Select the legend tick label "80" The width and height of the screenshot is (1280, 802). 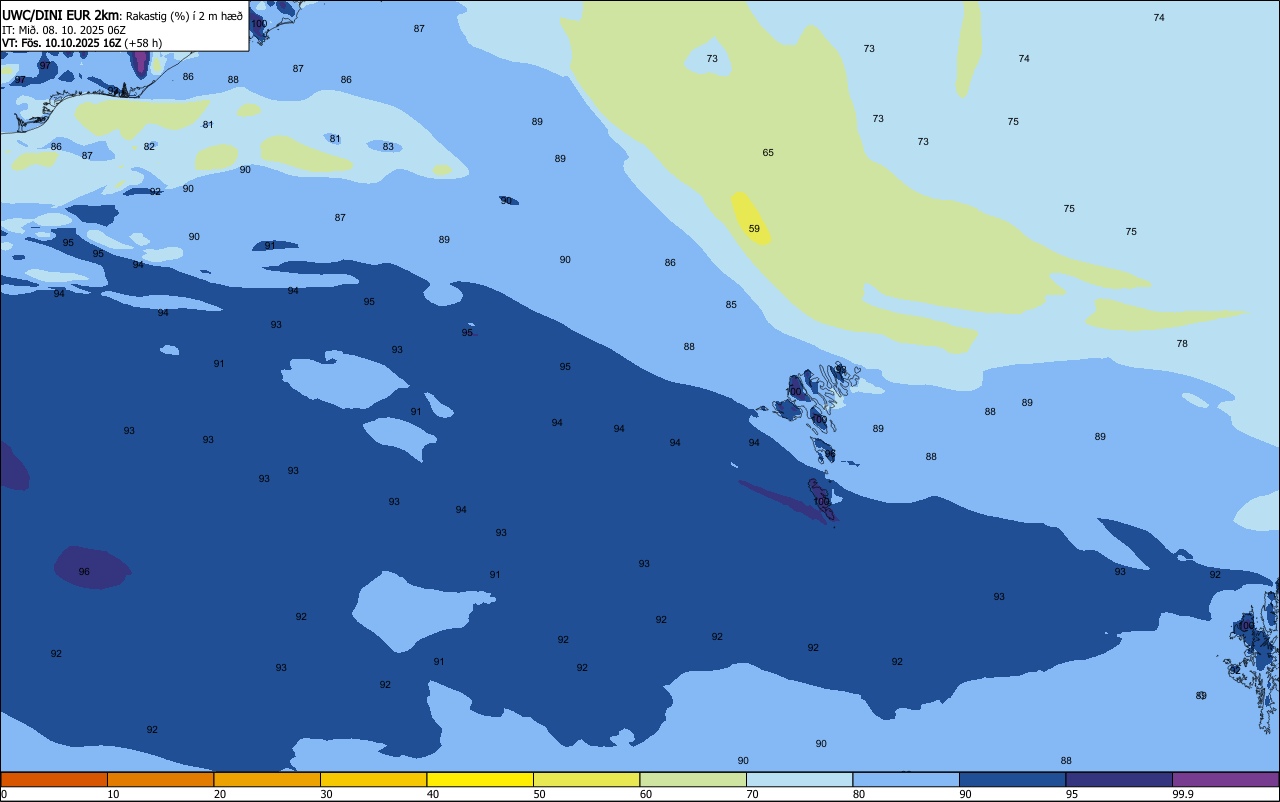coord(859,794)
